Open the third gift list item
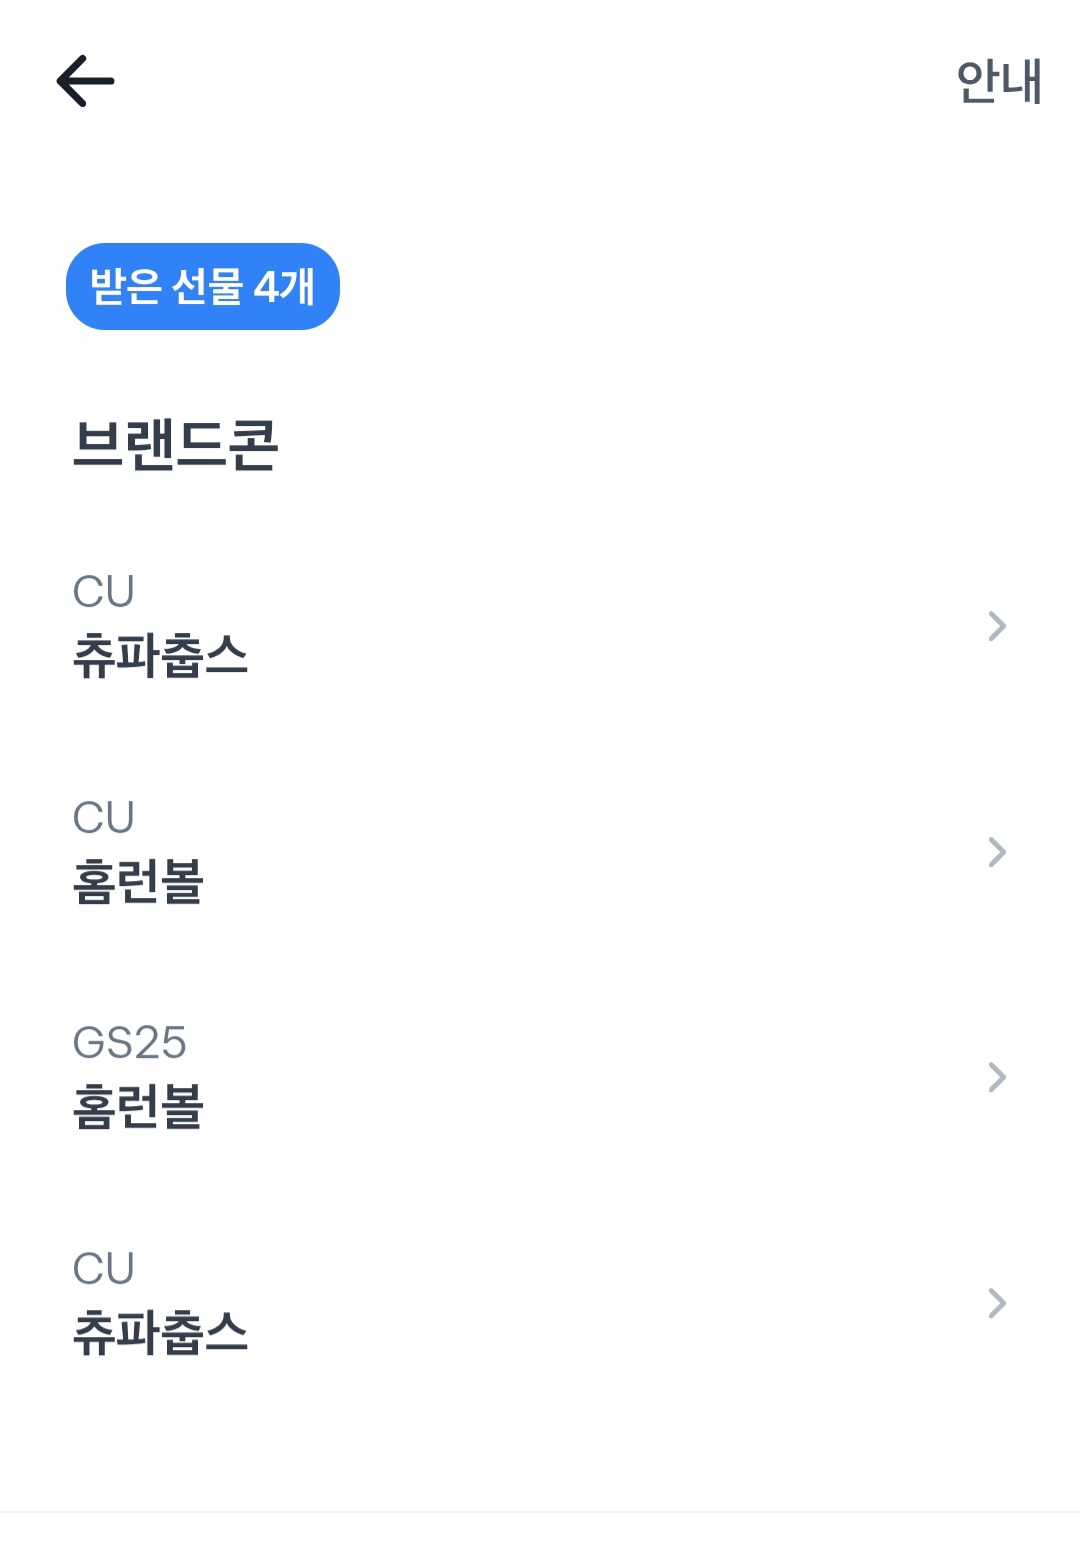Viewport: 1080px width, 1557px height. 540,1077
